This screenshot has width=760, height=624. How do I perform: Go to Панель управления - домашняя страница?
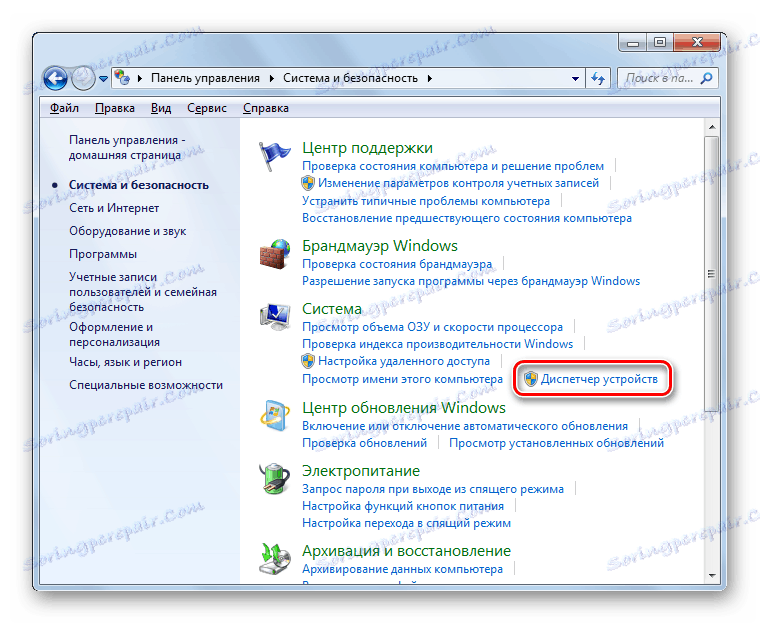pos(127,147)
